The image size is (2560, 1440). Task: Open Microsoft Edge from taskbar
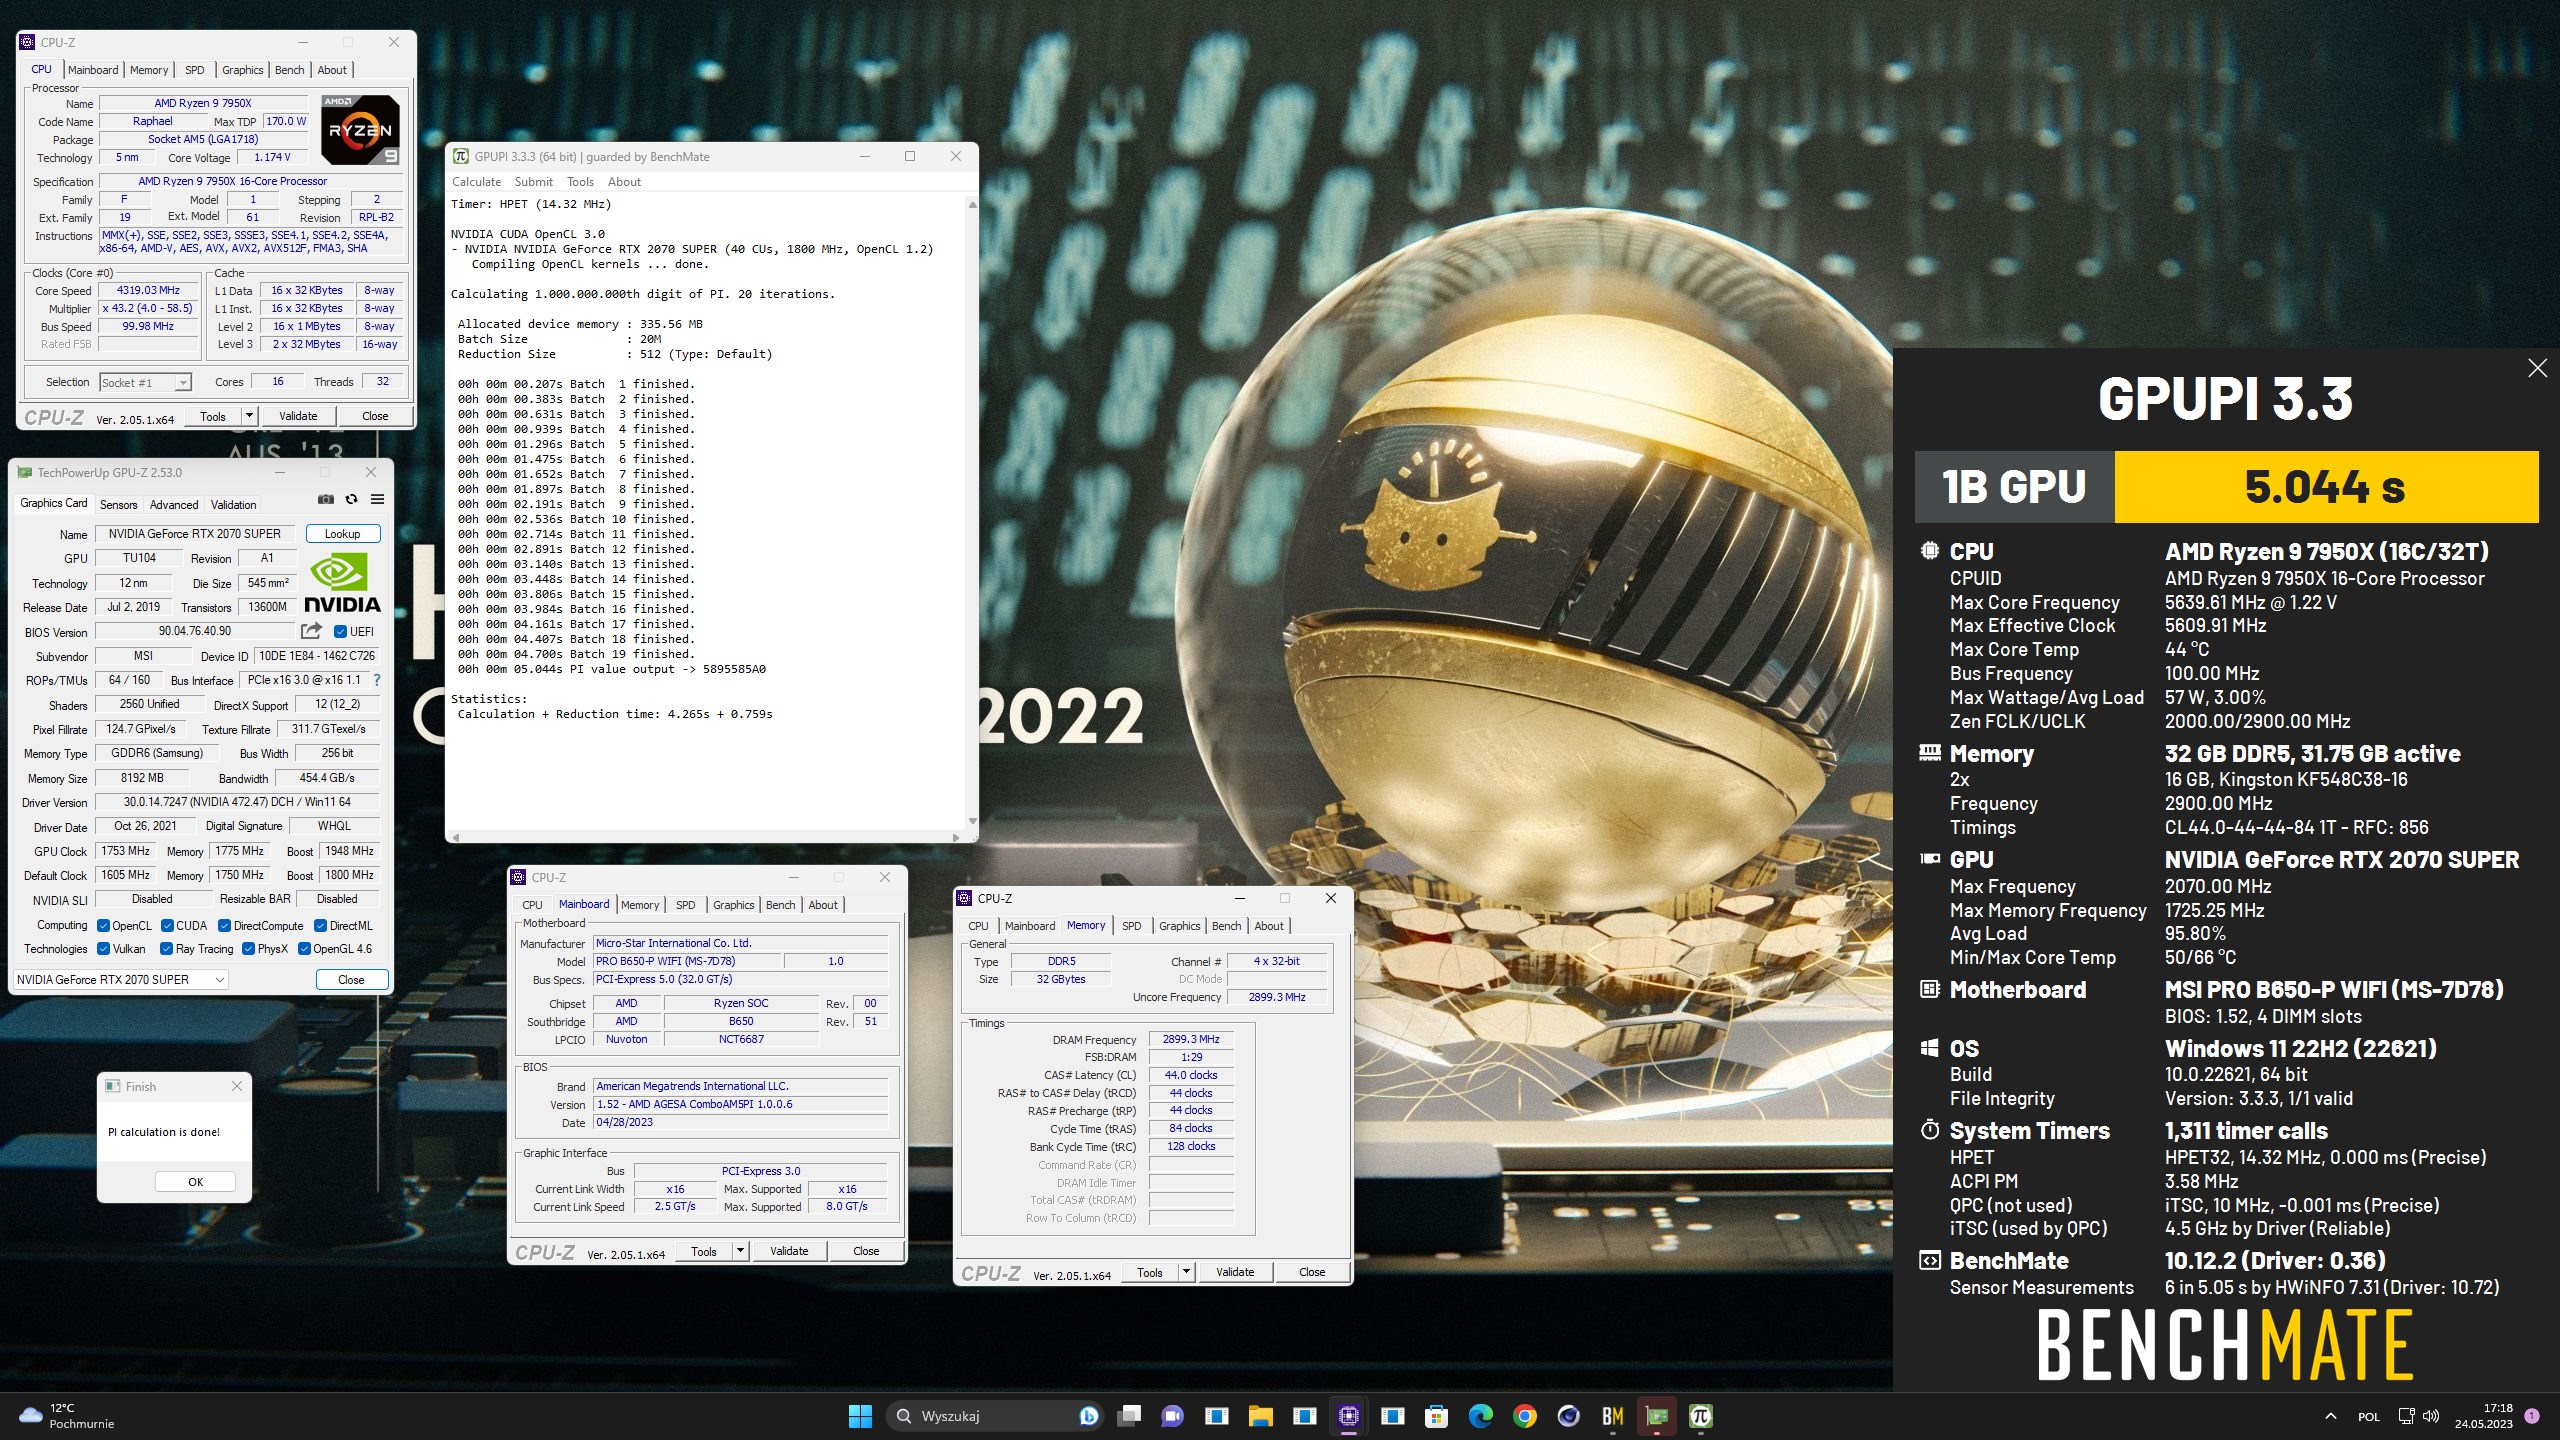[1480, 1416]
